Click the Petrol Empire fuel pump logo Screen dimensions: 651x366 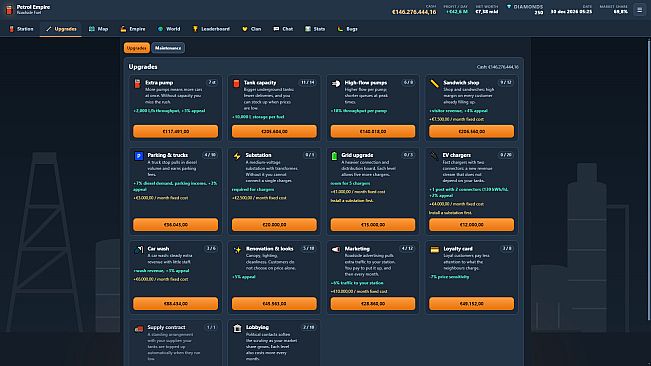tap(9, 10)
